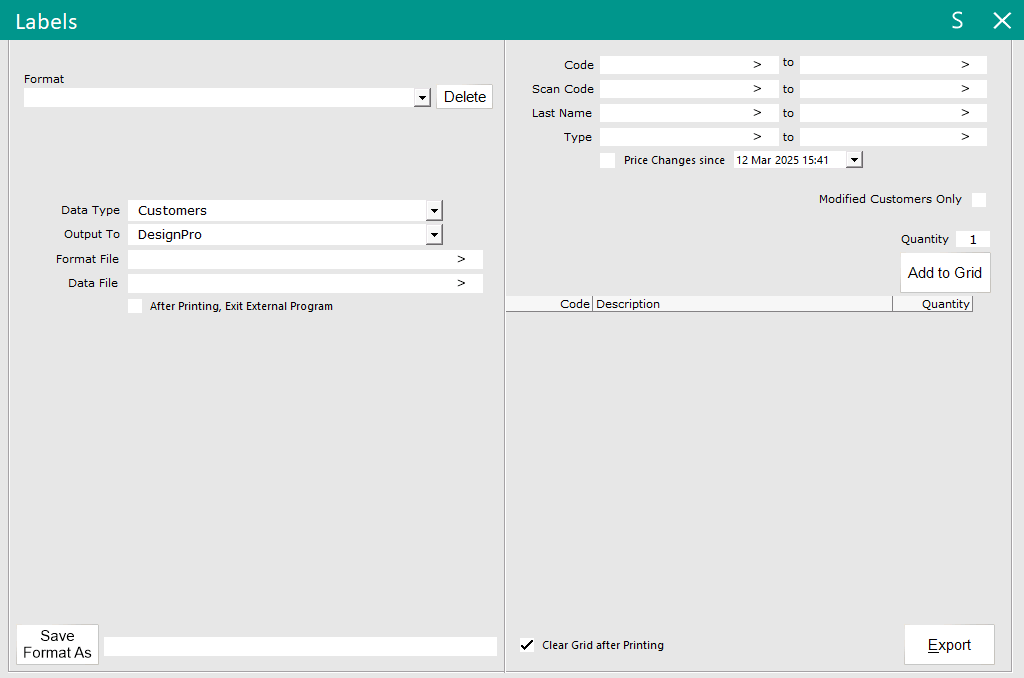Open the Last Name from-field lookup arrow
Image resolution: width=1024 pixels, height=678 pixels.
coord(757,113)
